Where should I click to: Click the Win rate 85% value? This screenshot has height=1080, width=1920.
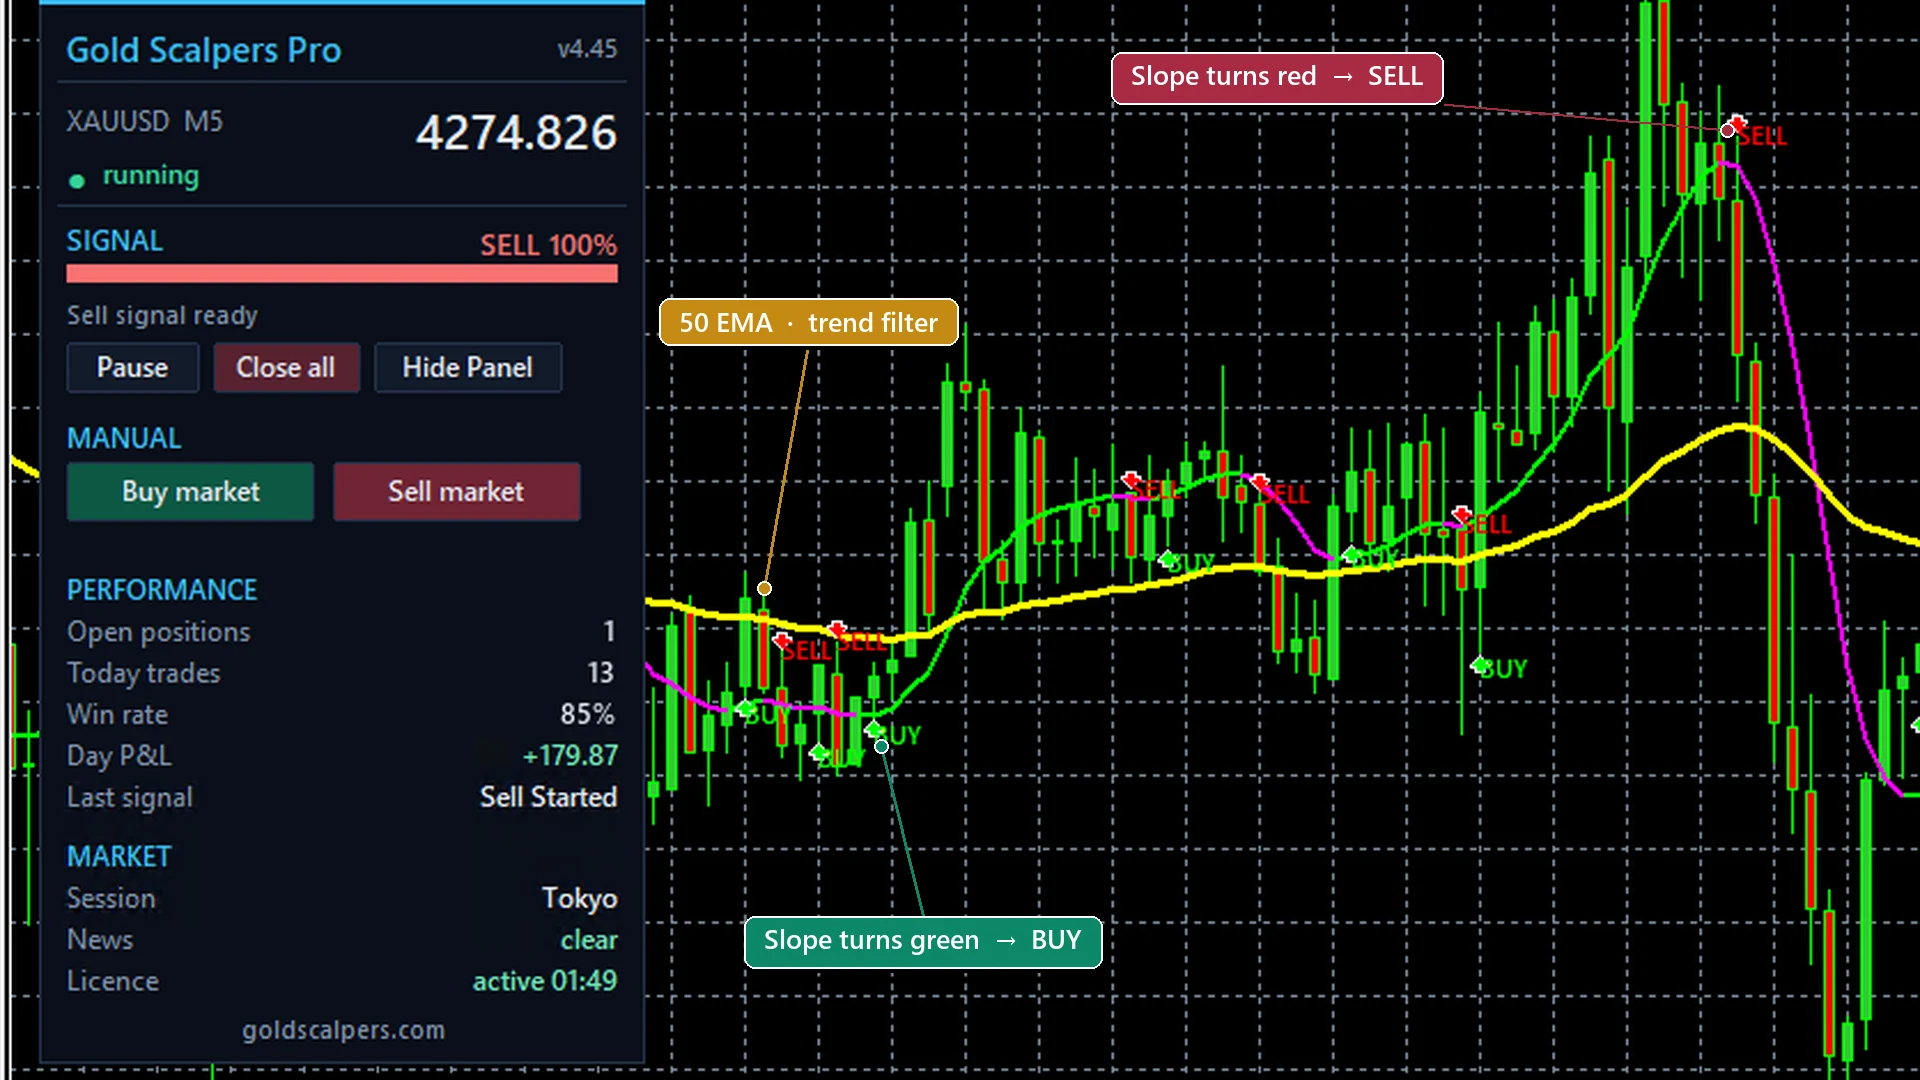587,714
